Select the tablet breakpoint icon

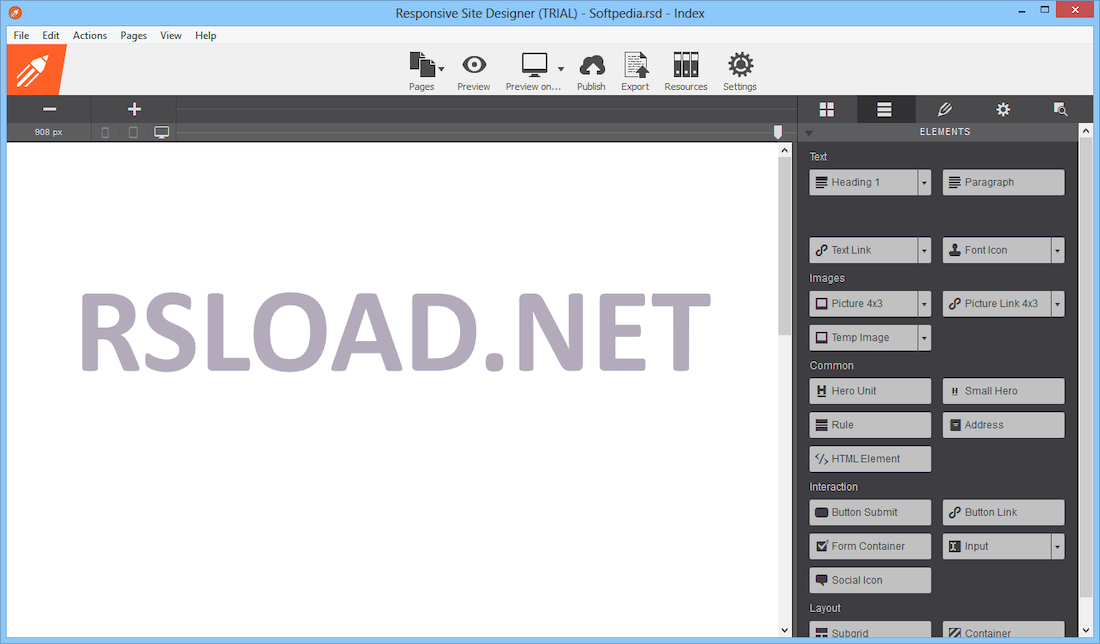pyautogui.click(x=133, y=132)
